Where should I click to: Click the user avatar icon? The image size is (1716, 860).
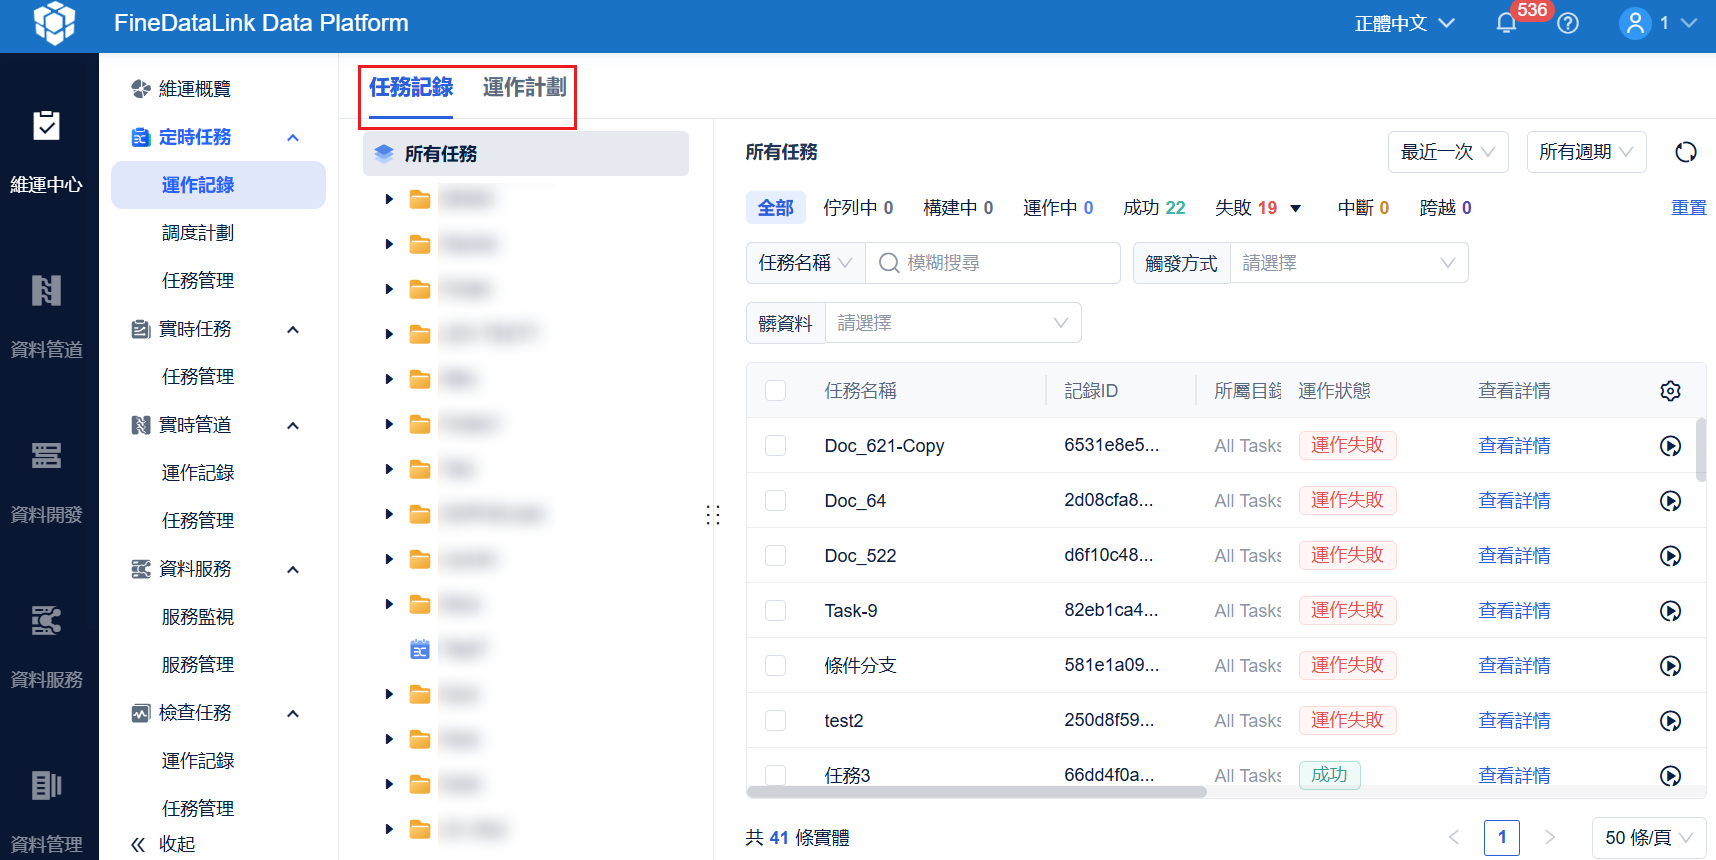[x=1635, y=23]
